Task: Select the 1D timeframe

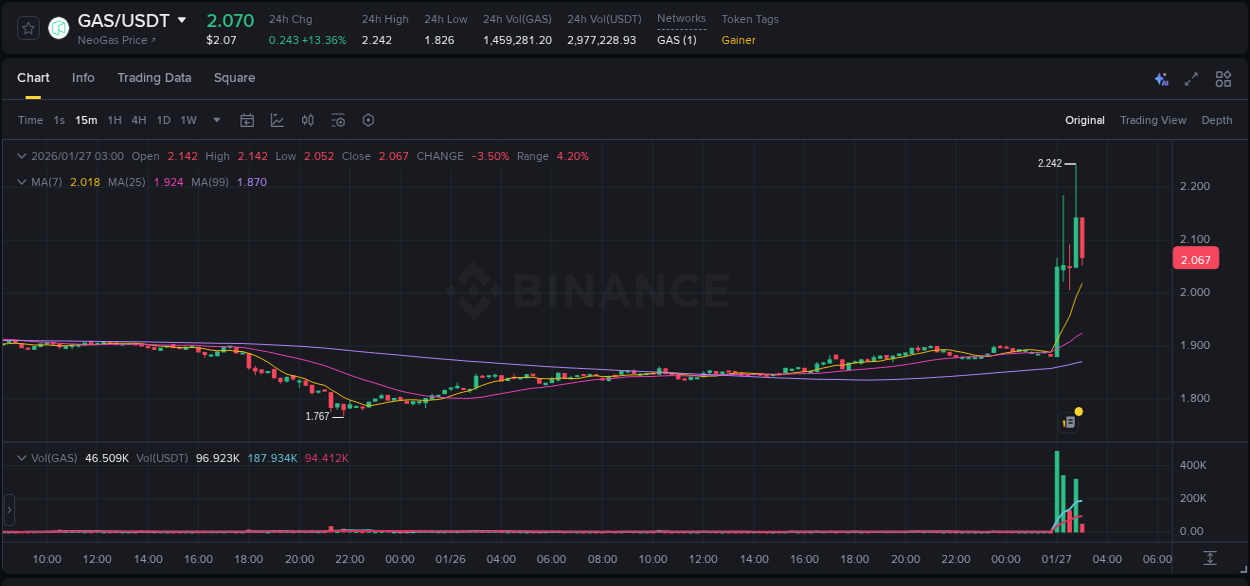Action: 163,120
